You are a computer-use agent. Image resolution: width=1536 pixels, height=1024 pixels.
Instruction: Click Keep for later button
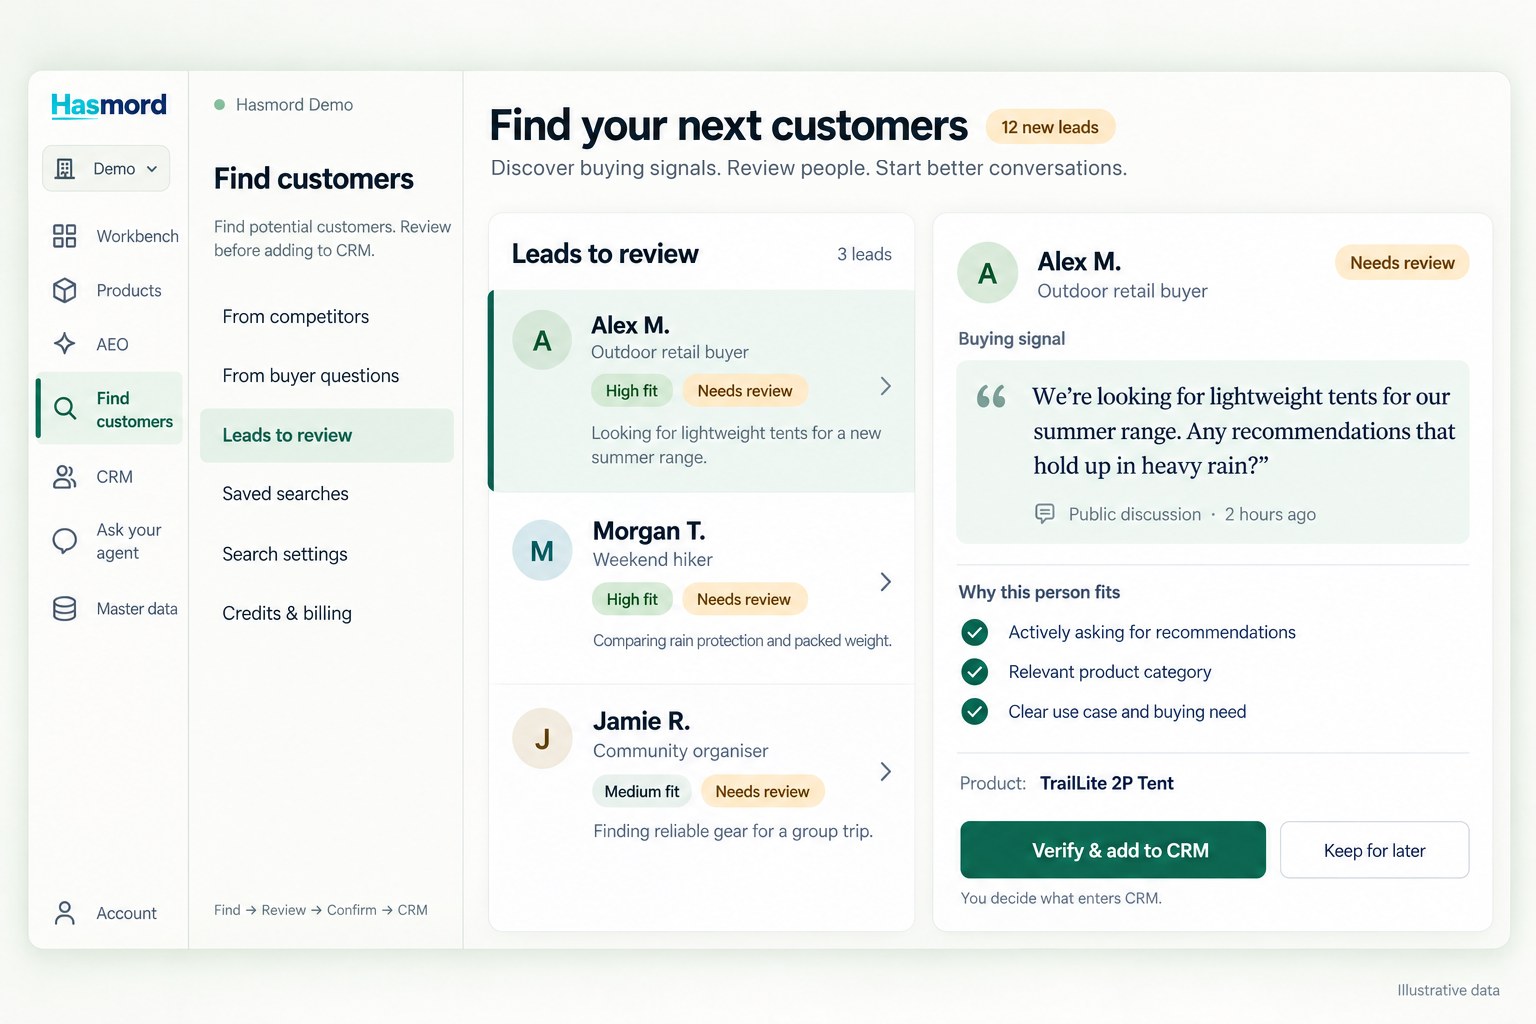[1374, 850]
